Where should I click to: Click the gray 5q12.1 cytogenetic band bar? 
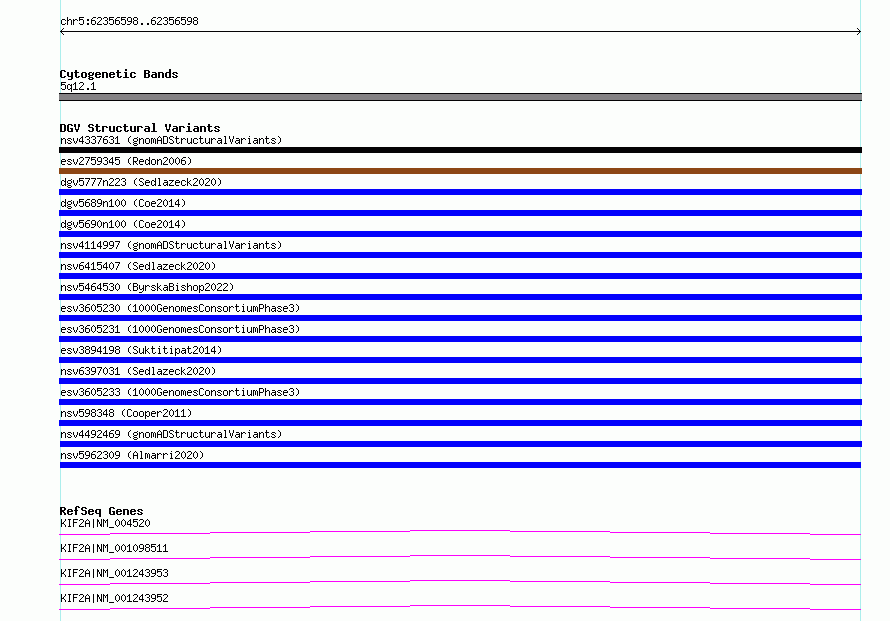click(x=460, y=97)
